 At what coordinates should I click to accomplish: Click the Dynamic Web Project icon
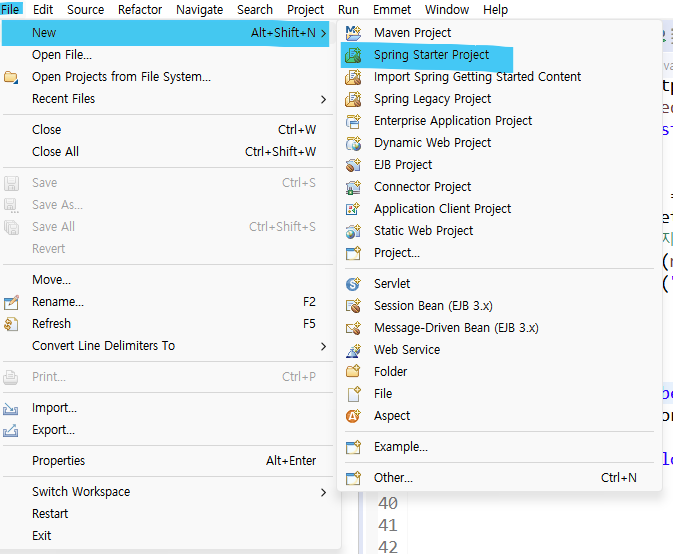[353, 143]
